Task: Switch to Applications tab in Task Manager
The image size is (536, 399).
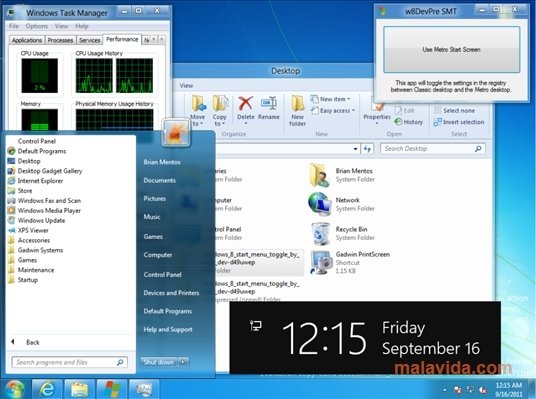Action: (x=27, y=40)
